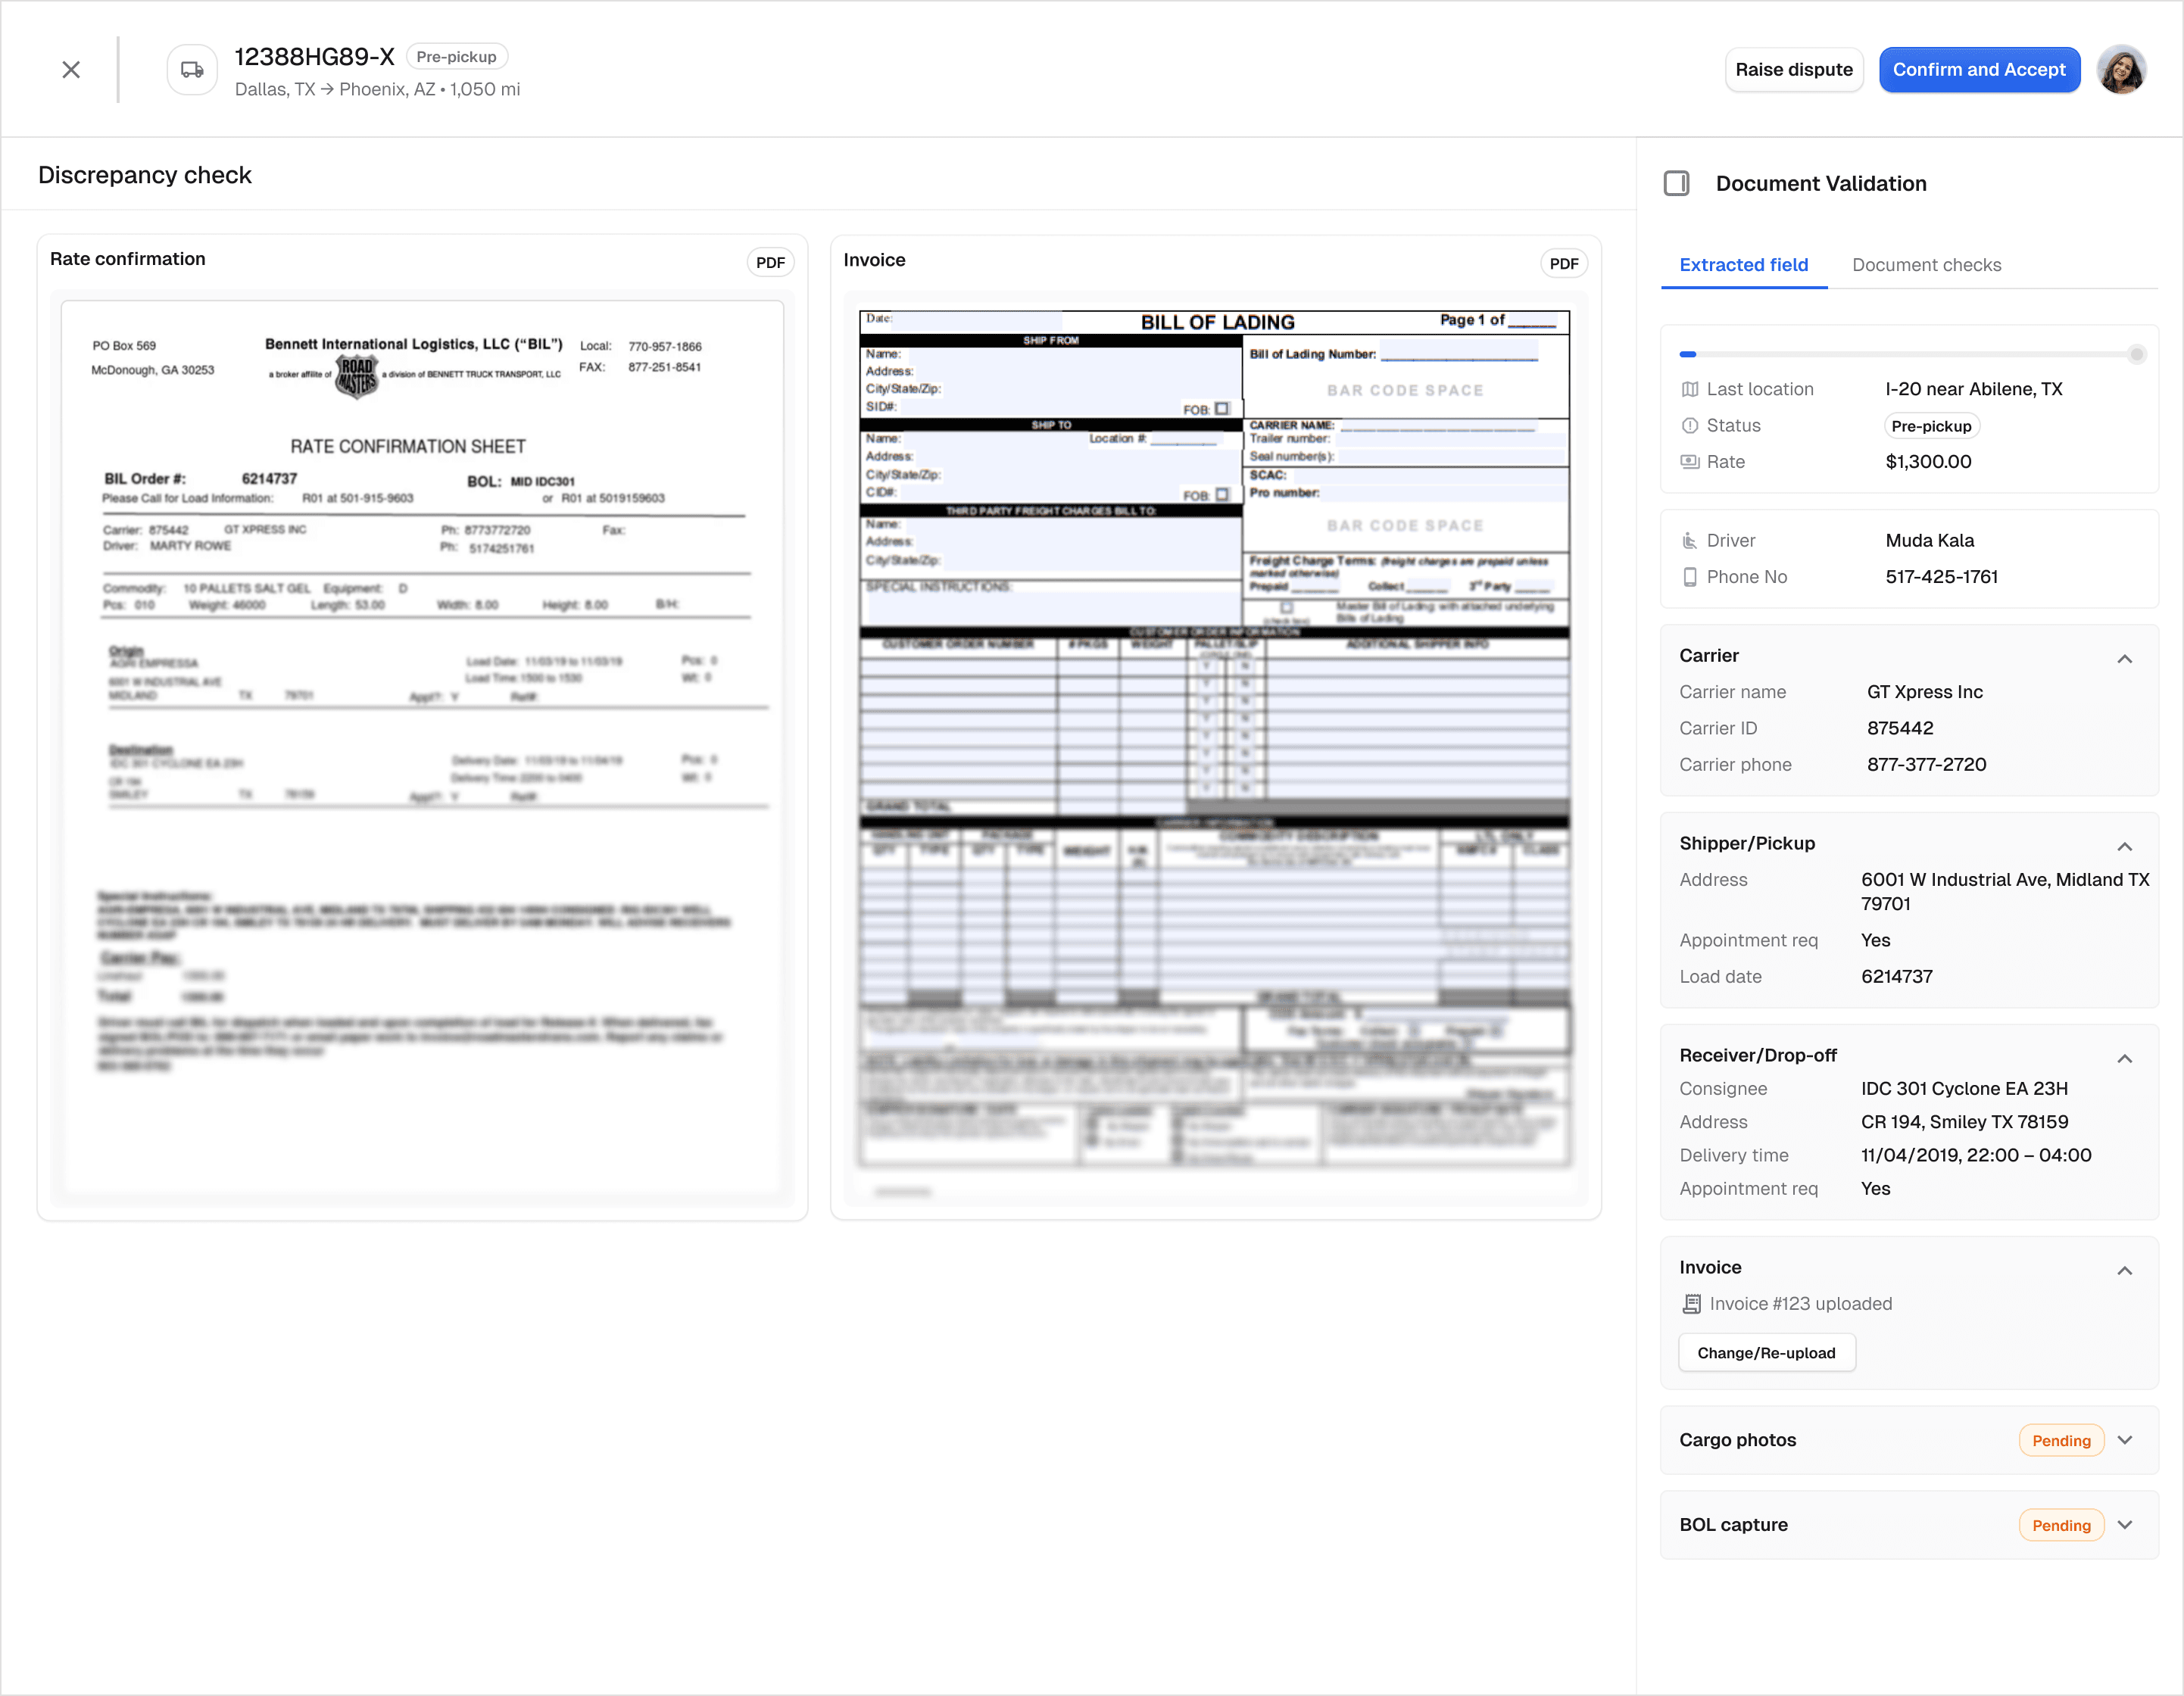Click the Raise dispute button
This screenshot has width=2184, height=1696.
click(1794, 70)
